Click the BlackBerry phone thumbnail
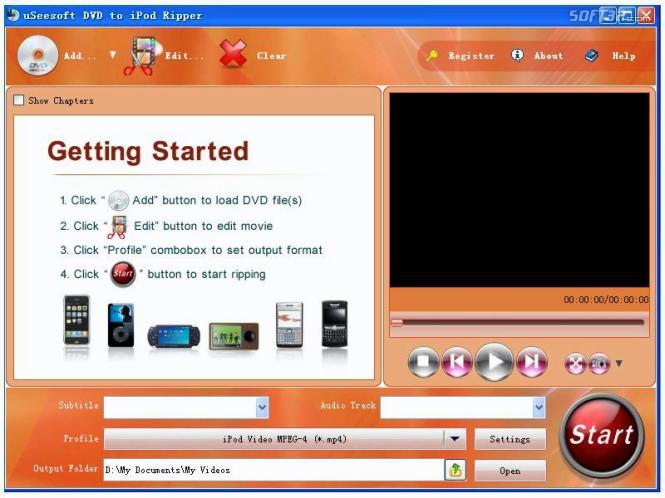Screen dimensions: 665x498 [334, 324]
